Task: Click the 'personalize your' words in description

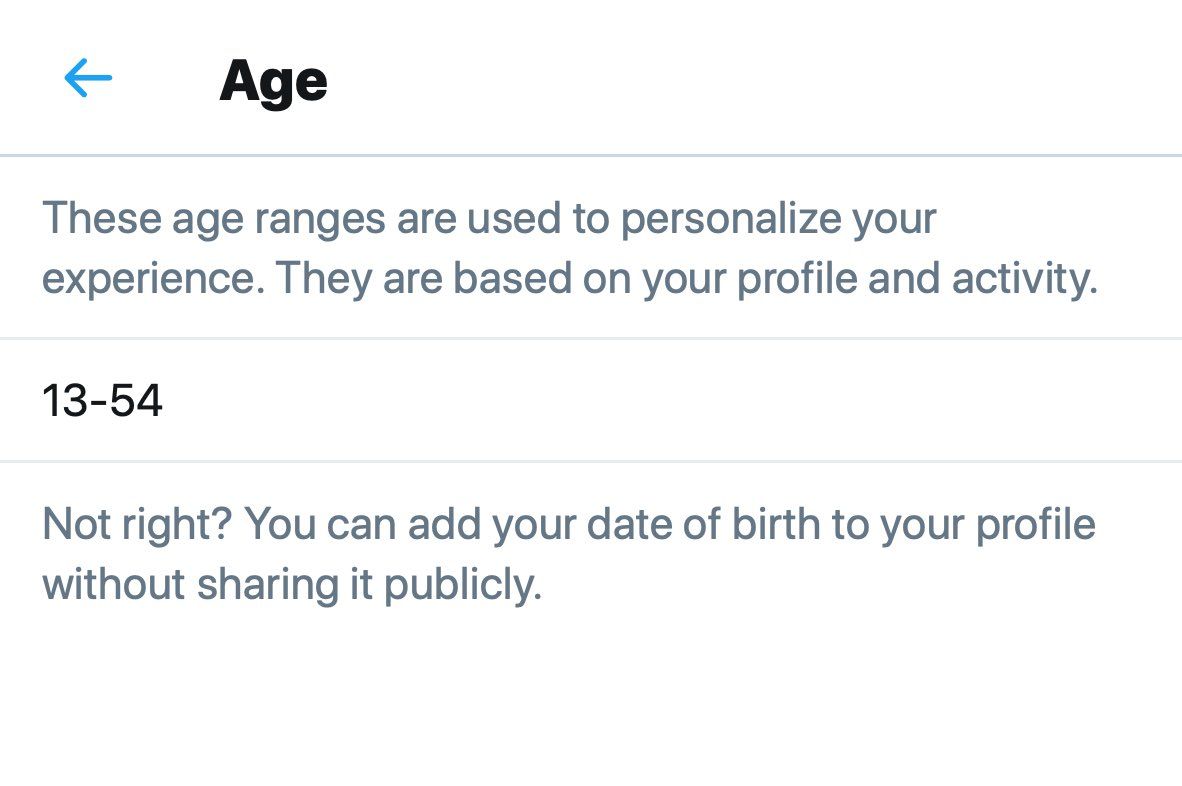Action: (x=778, y=219)
